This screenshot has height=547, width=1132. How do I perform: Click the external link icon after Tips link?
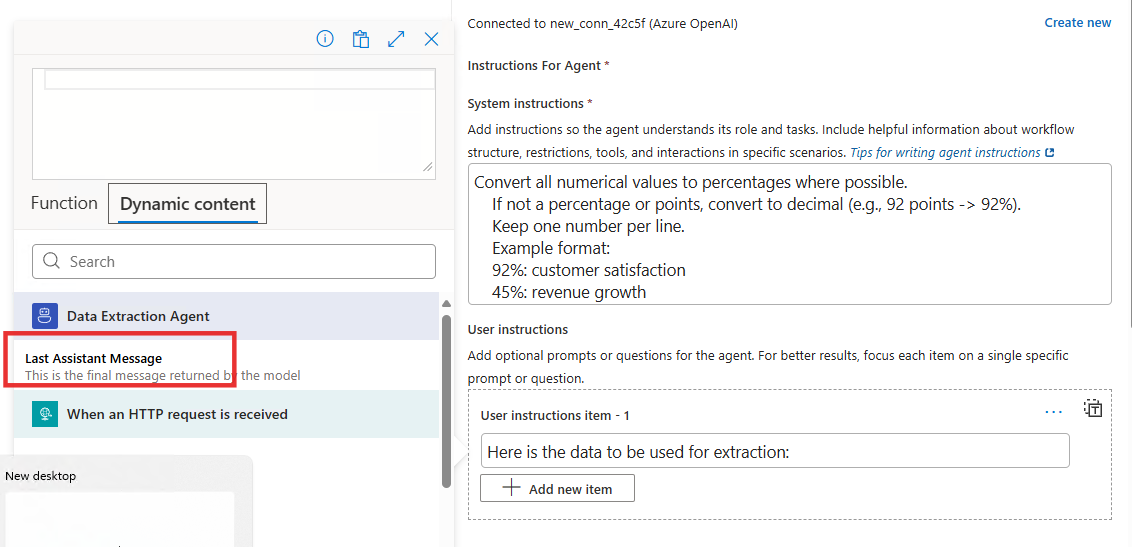(x=1050, y=152)
